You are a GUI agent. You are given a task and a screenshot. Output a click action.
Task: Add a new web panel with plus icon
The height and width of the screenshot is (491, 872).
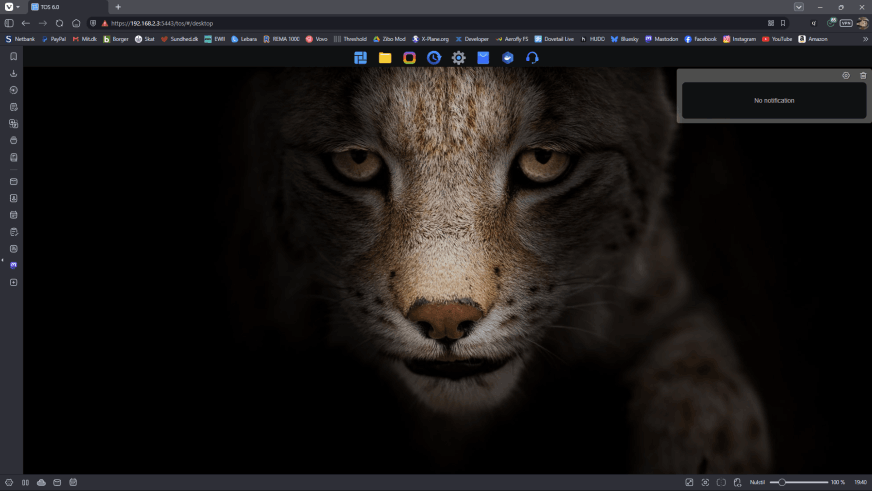coord(13,282)
